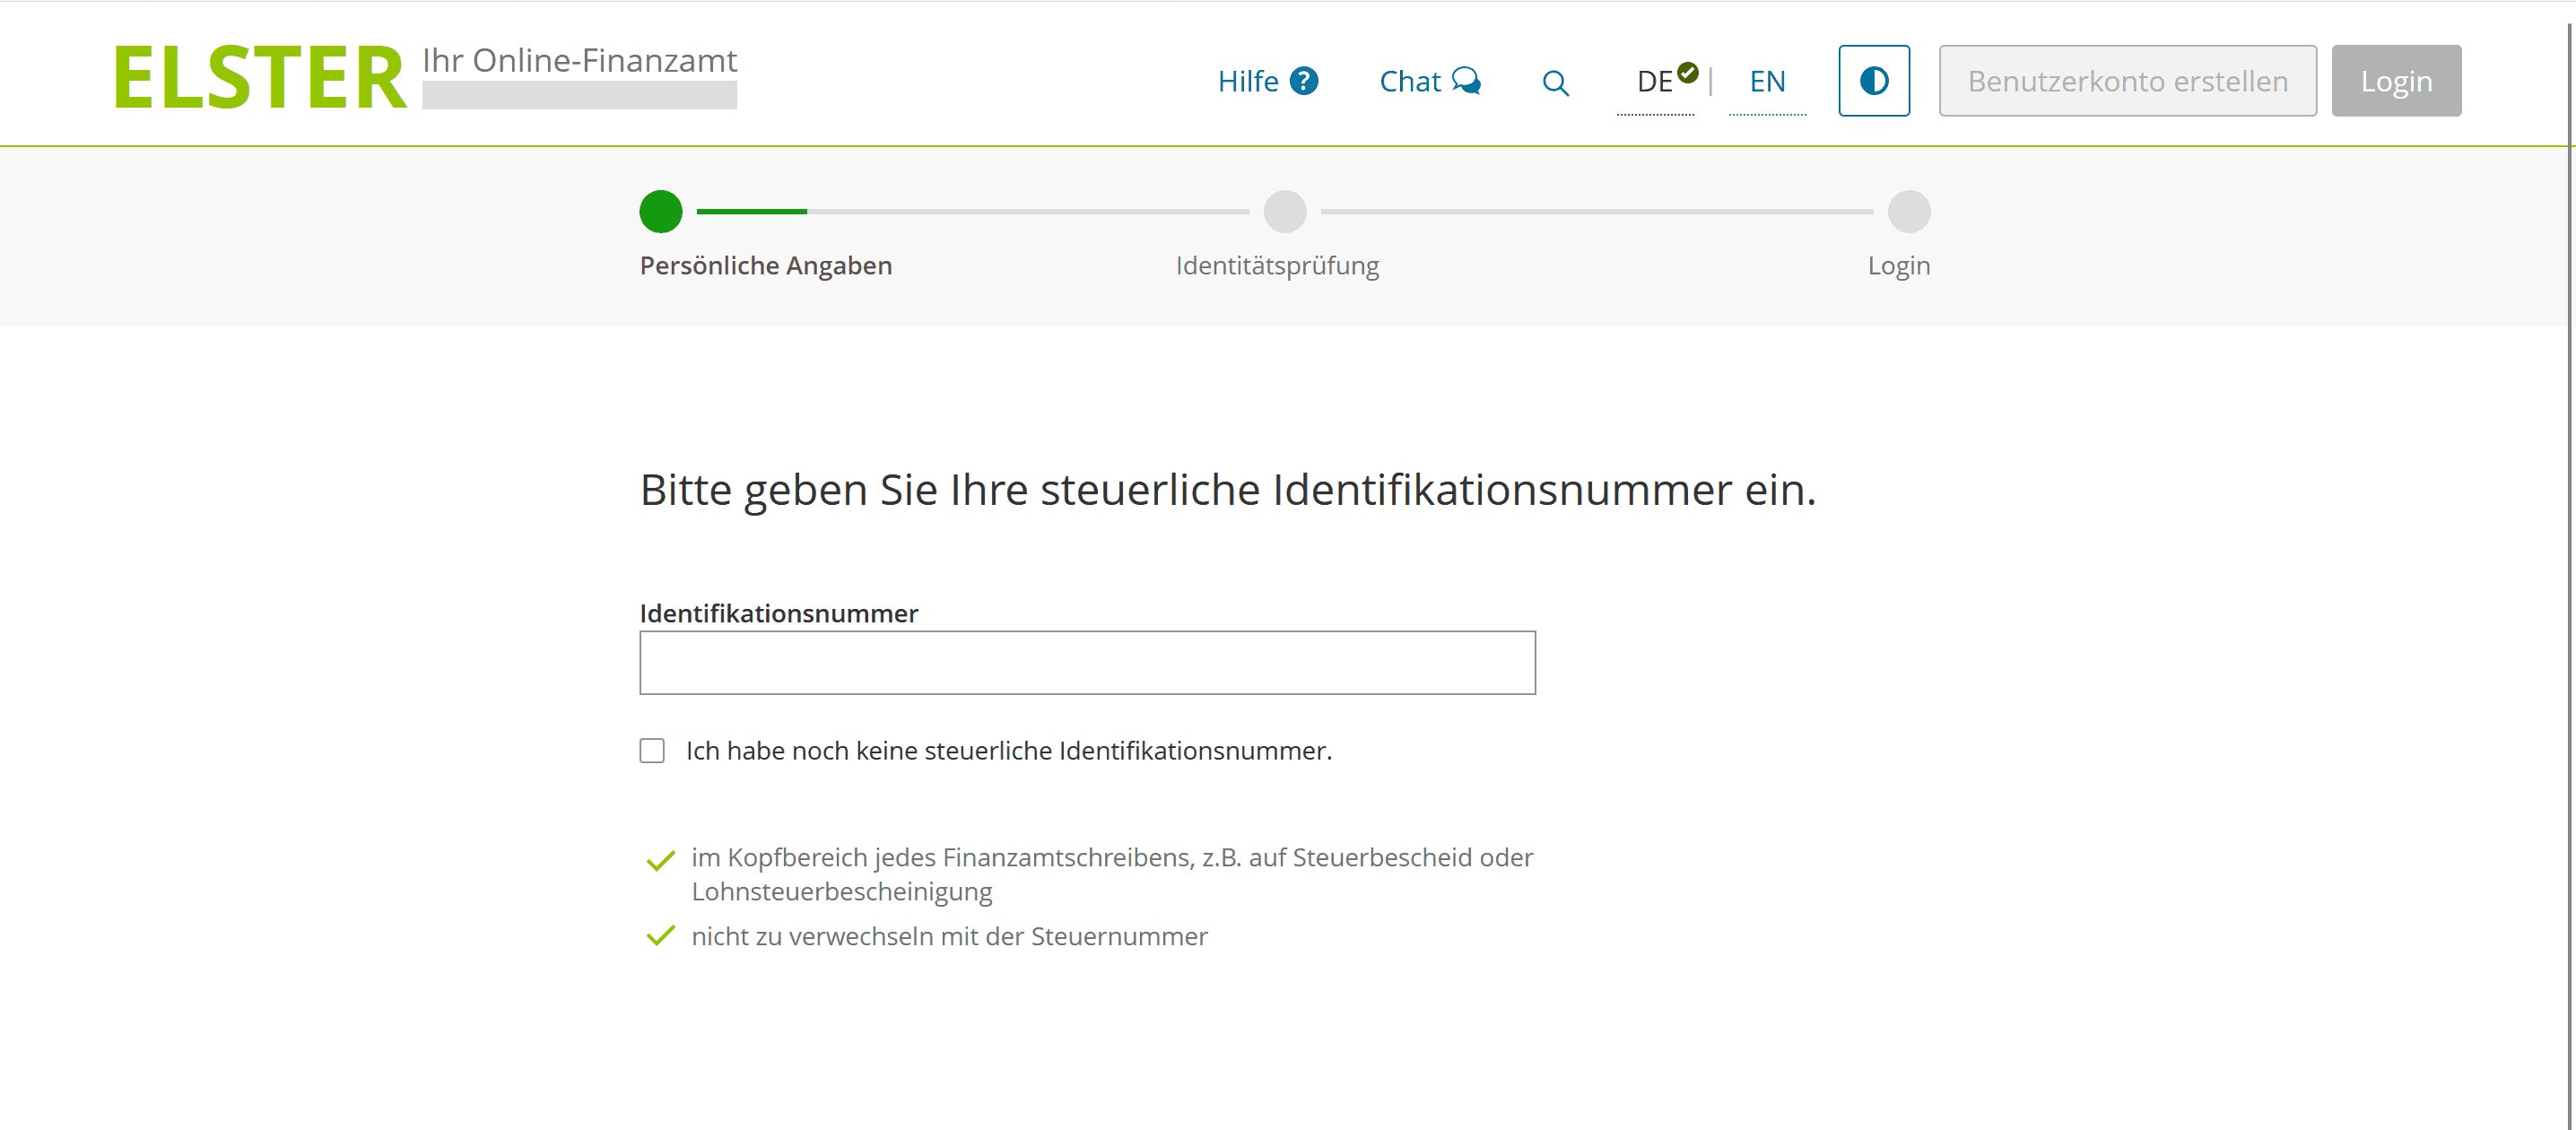Open the search magnifier icon

[x=1555, y=82]
